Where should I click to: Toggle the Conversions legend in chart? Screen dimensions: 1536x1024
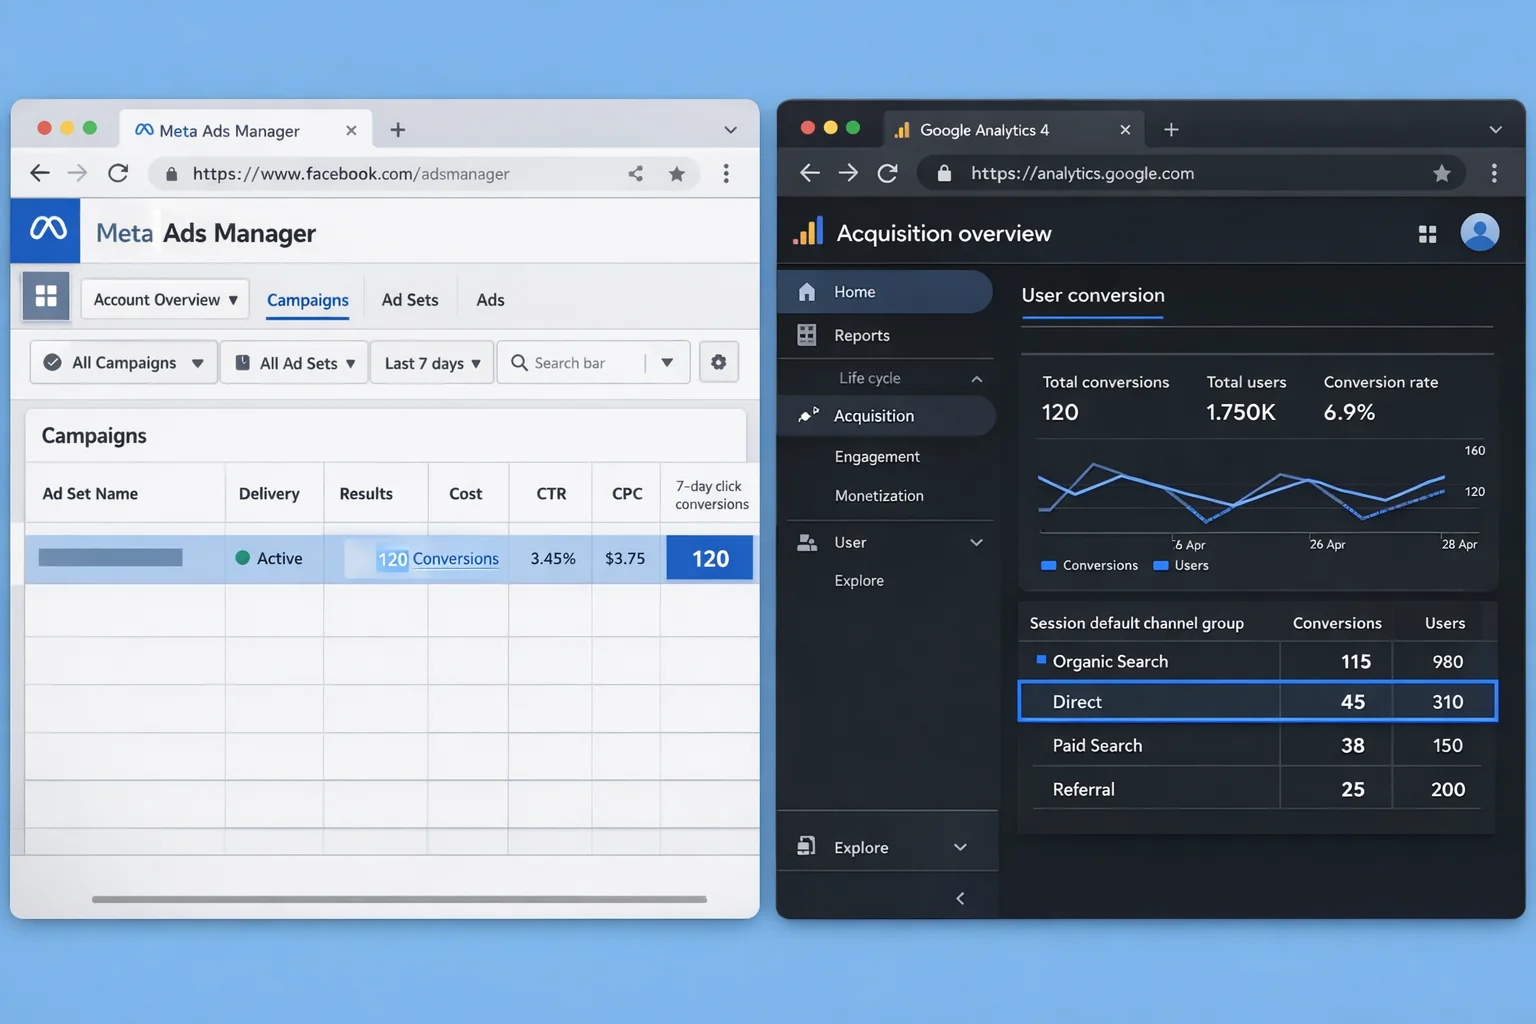[1089, 566]
